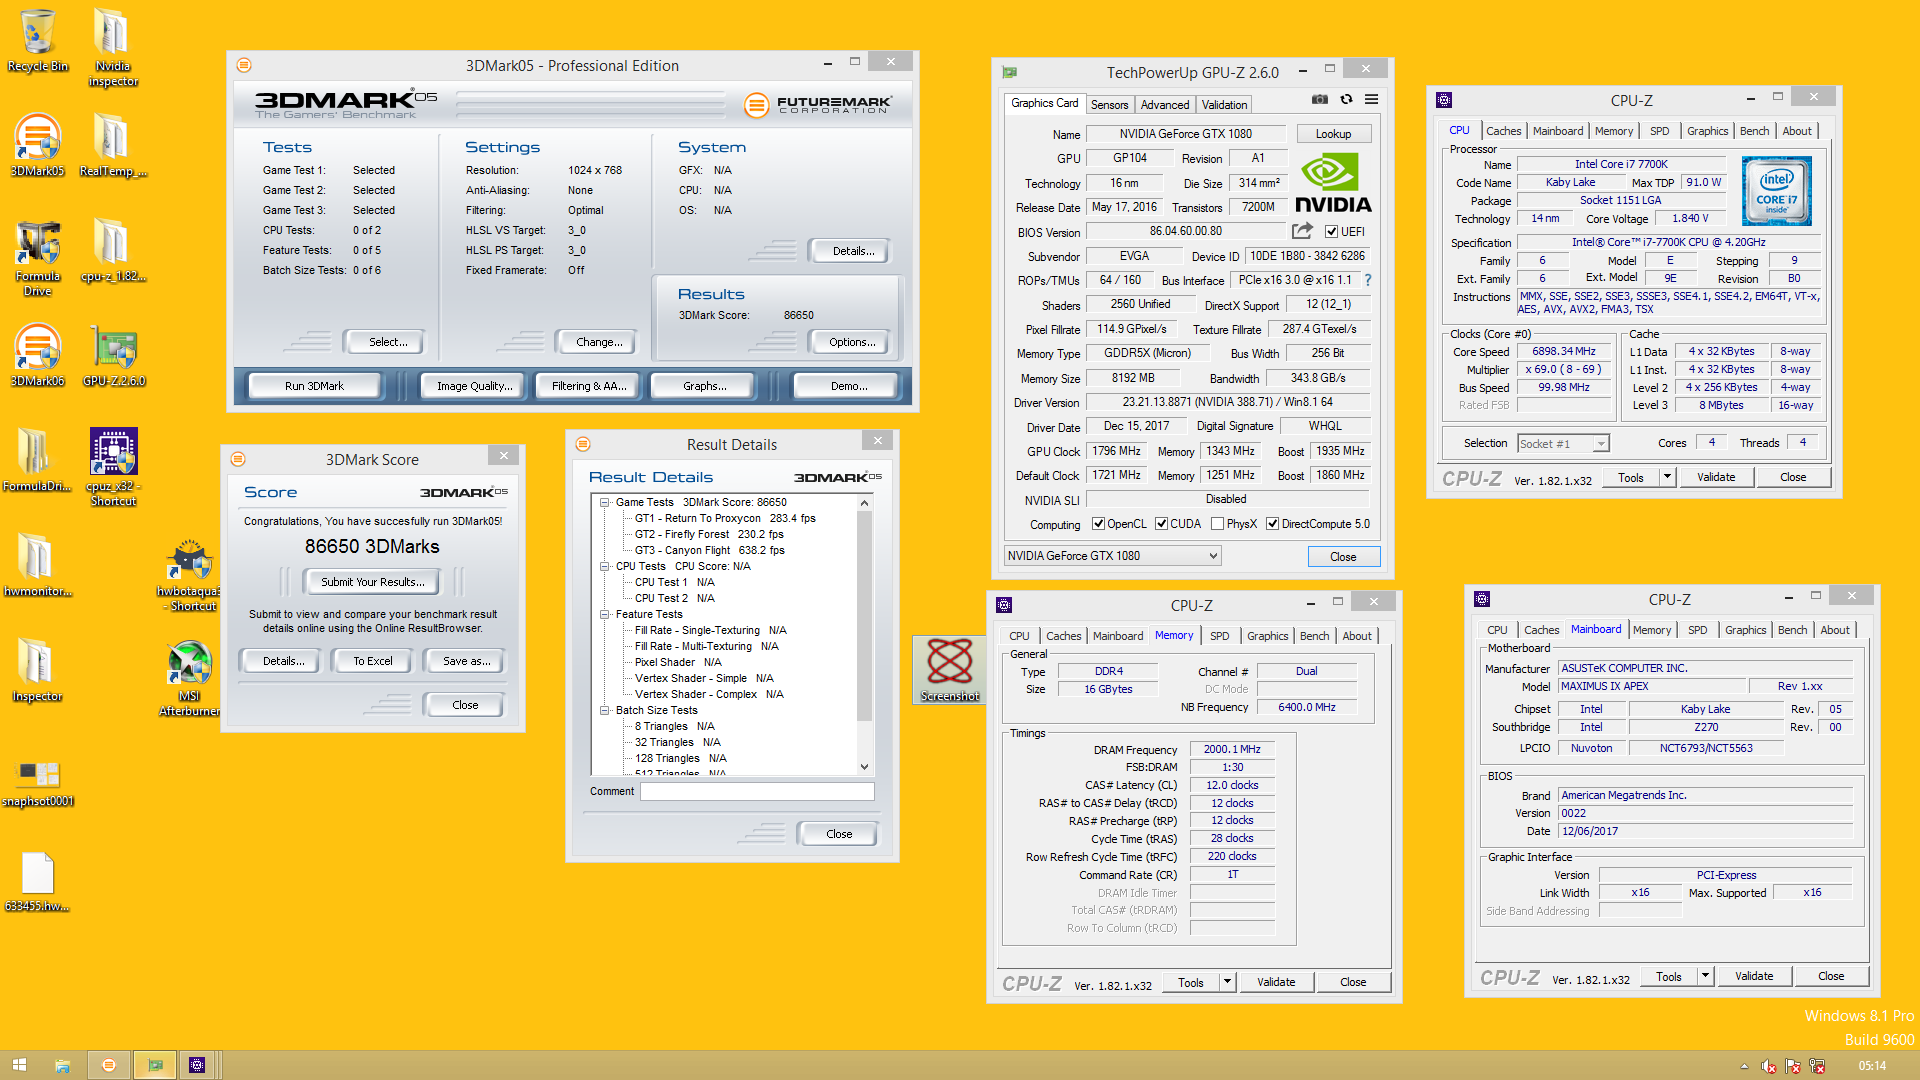Screen dimensions: 1920x1080
Task: Toggle the OpenCL checkbox
Action: (1098, 524)
